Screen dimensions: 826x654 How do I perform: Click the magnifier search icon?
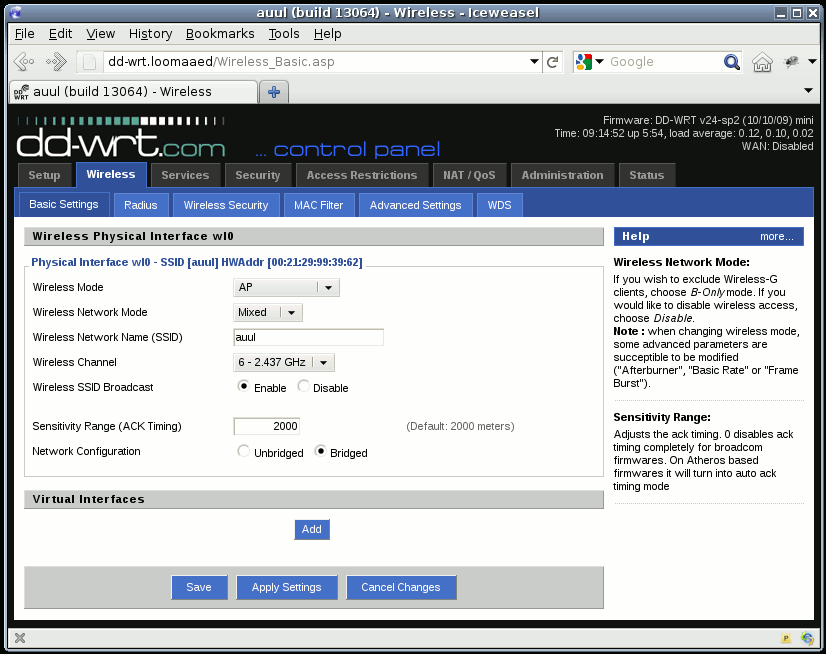732,62
